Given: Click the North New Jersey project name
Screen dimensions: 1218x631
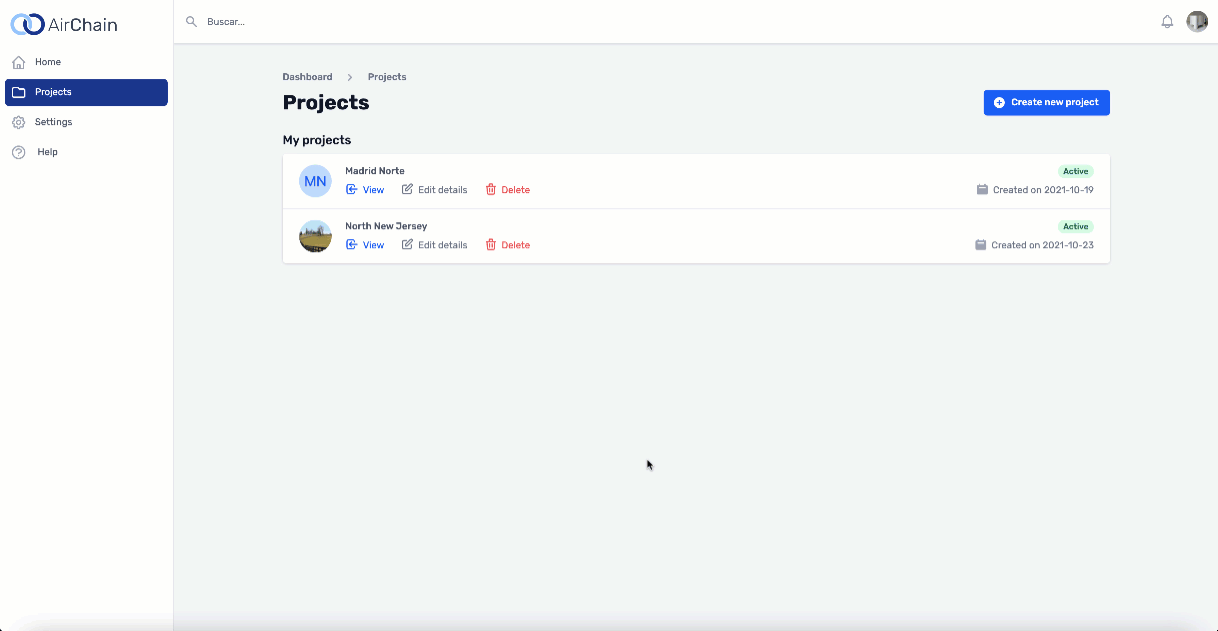Looking at the screenshot, I should [x=386, y=226].
